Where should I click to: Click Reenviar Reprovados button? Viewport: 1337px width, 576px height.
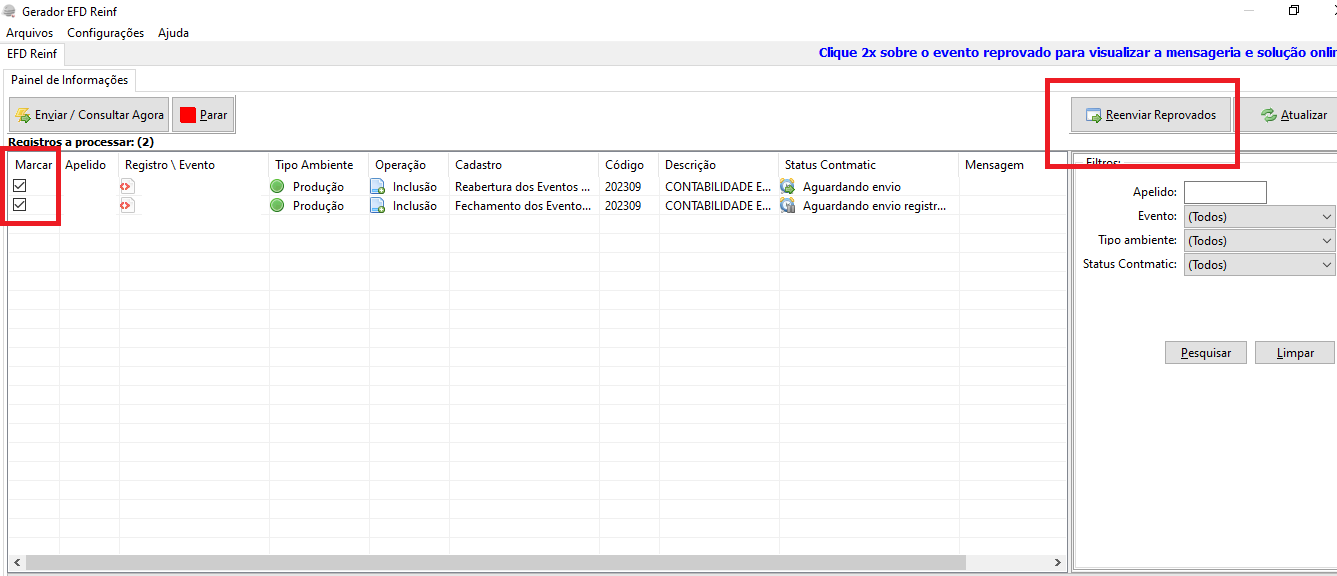1150,115
